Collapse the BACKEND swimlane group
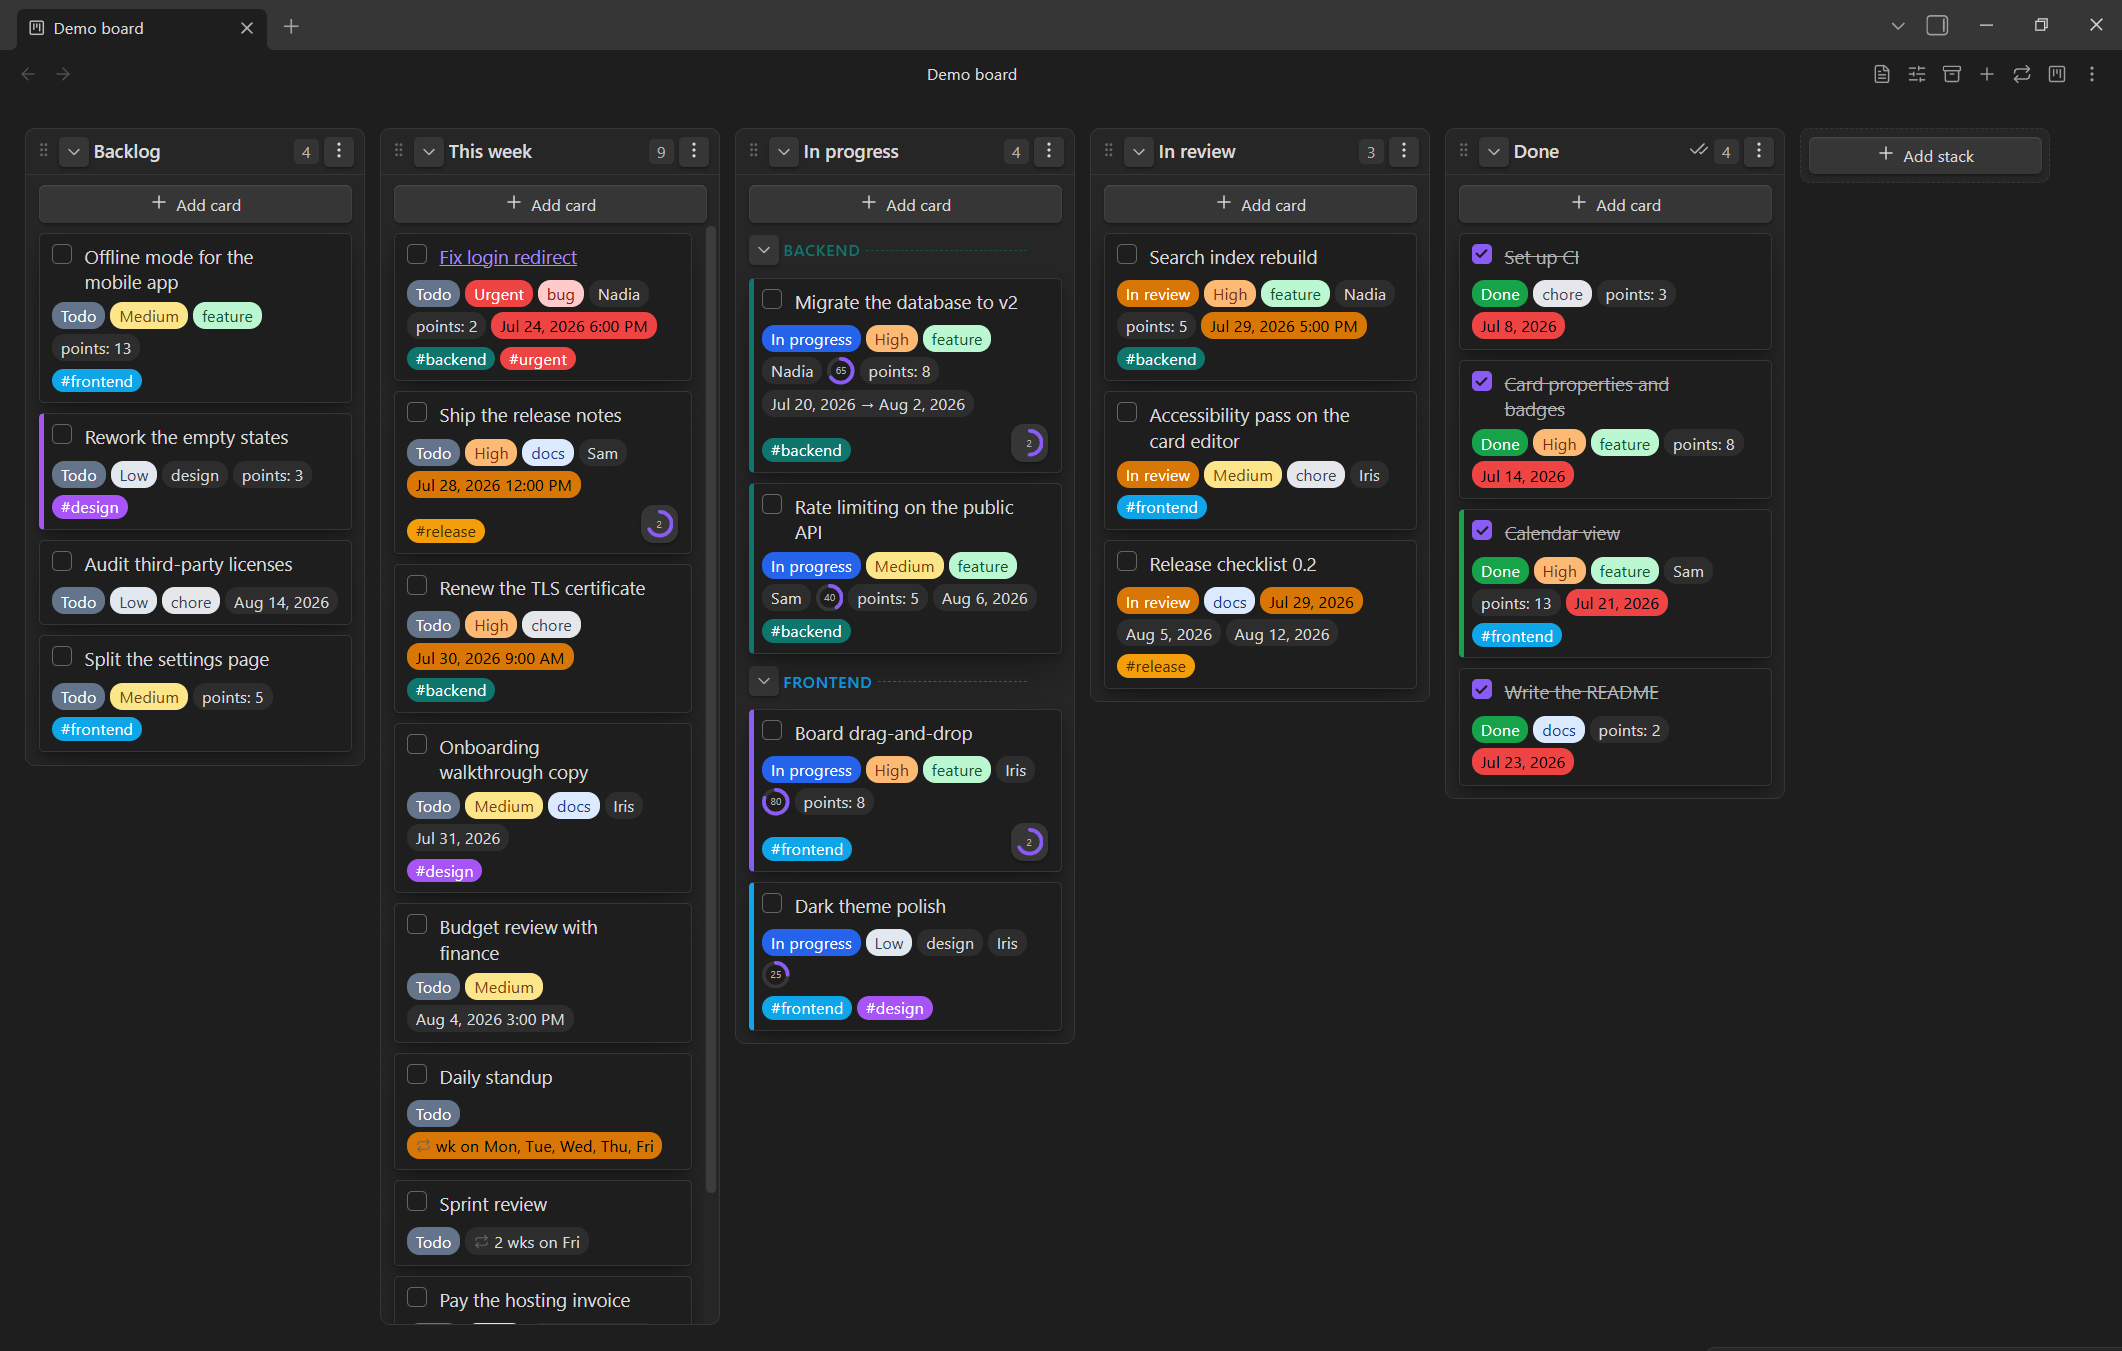Screen dimensions: 2122x1351 764,250
